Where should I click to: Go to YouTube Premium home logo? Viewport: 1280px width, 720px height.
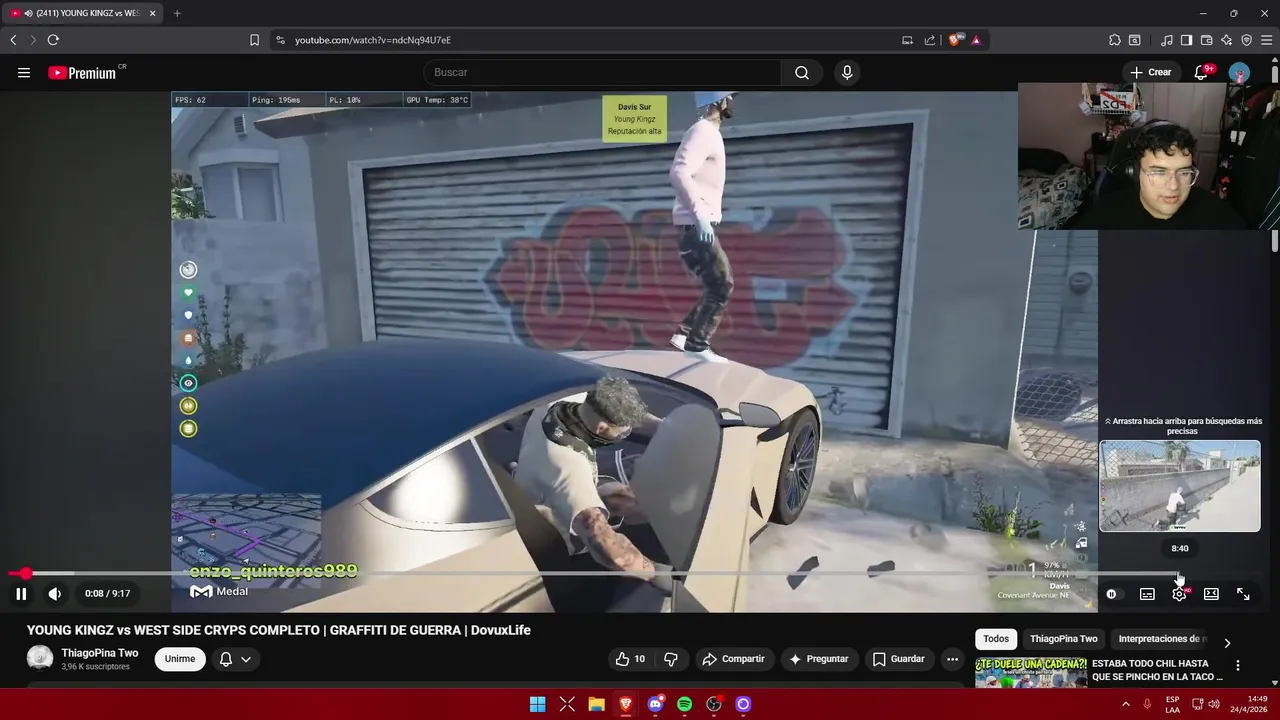[82, 73]
